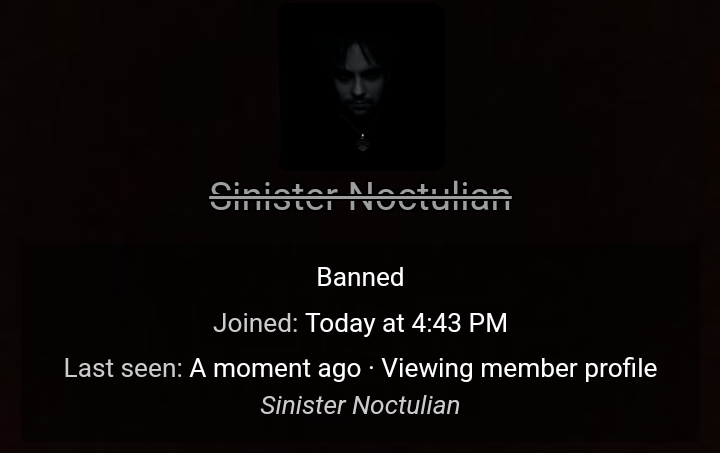The image size is (720, 453).
Task: Open the member's dark avatar image
Action: [361, 86]
